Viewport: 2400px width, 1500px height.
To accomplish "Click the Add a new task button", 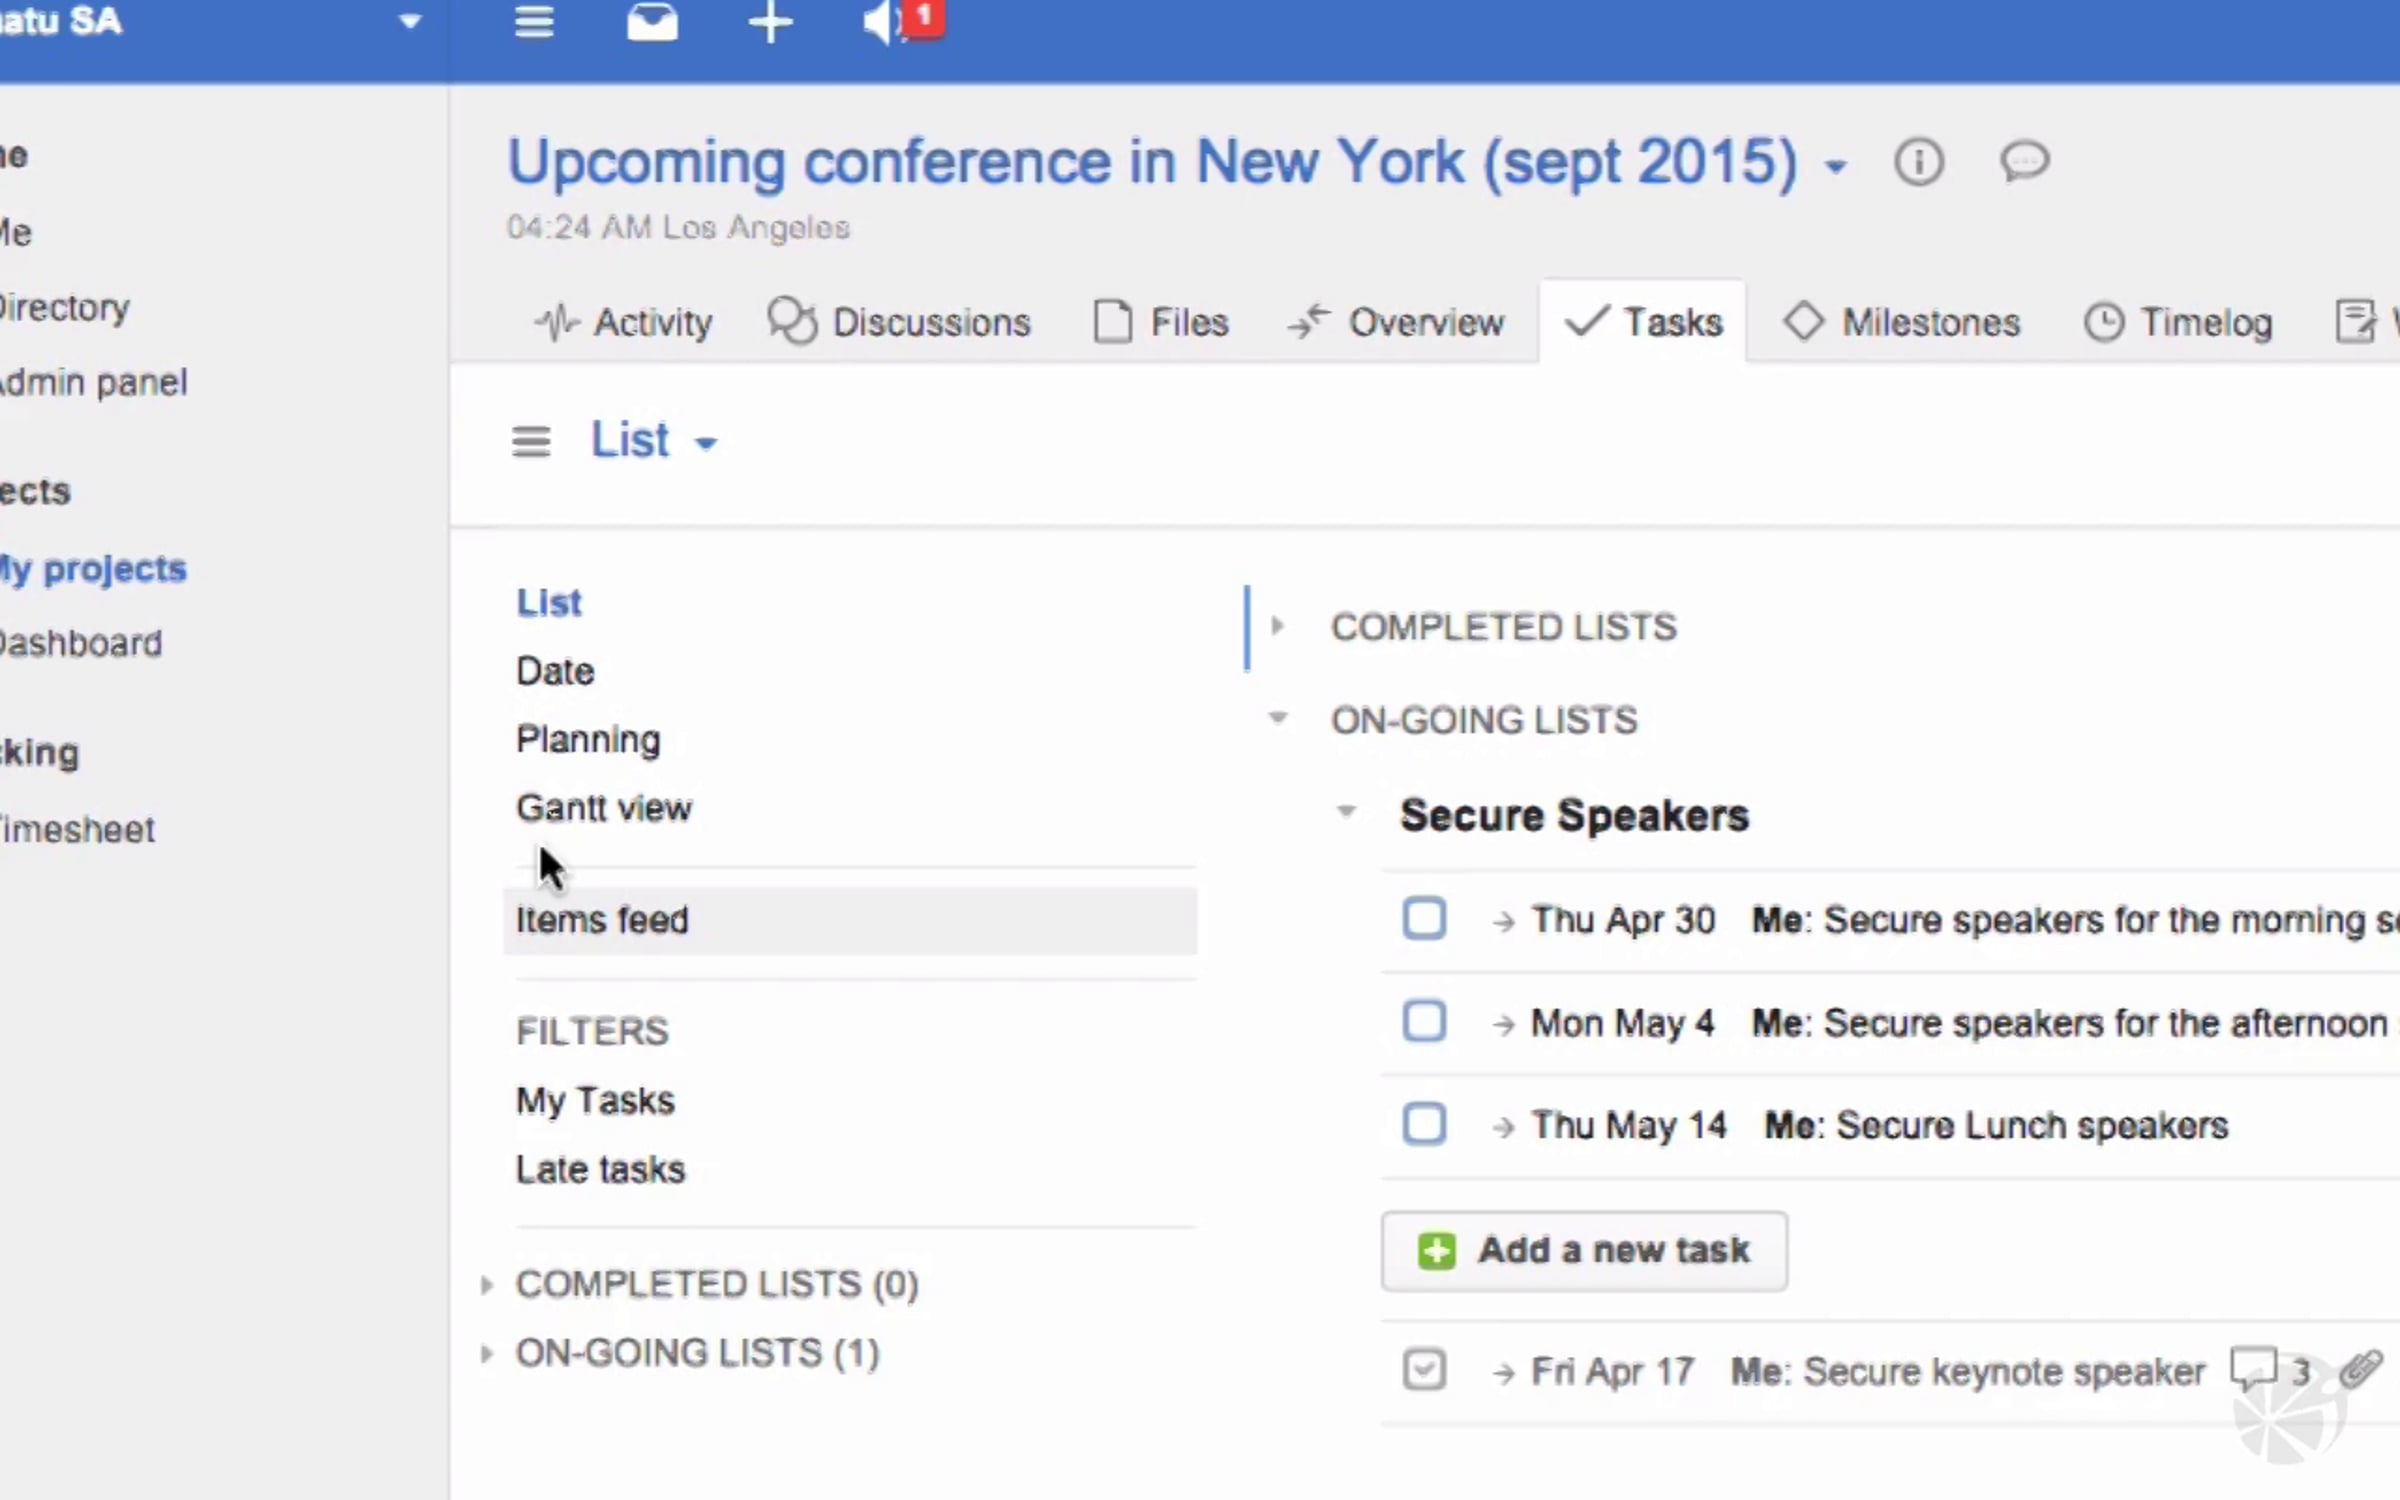I will point(1584,1250).
